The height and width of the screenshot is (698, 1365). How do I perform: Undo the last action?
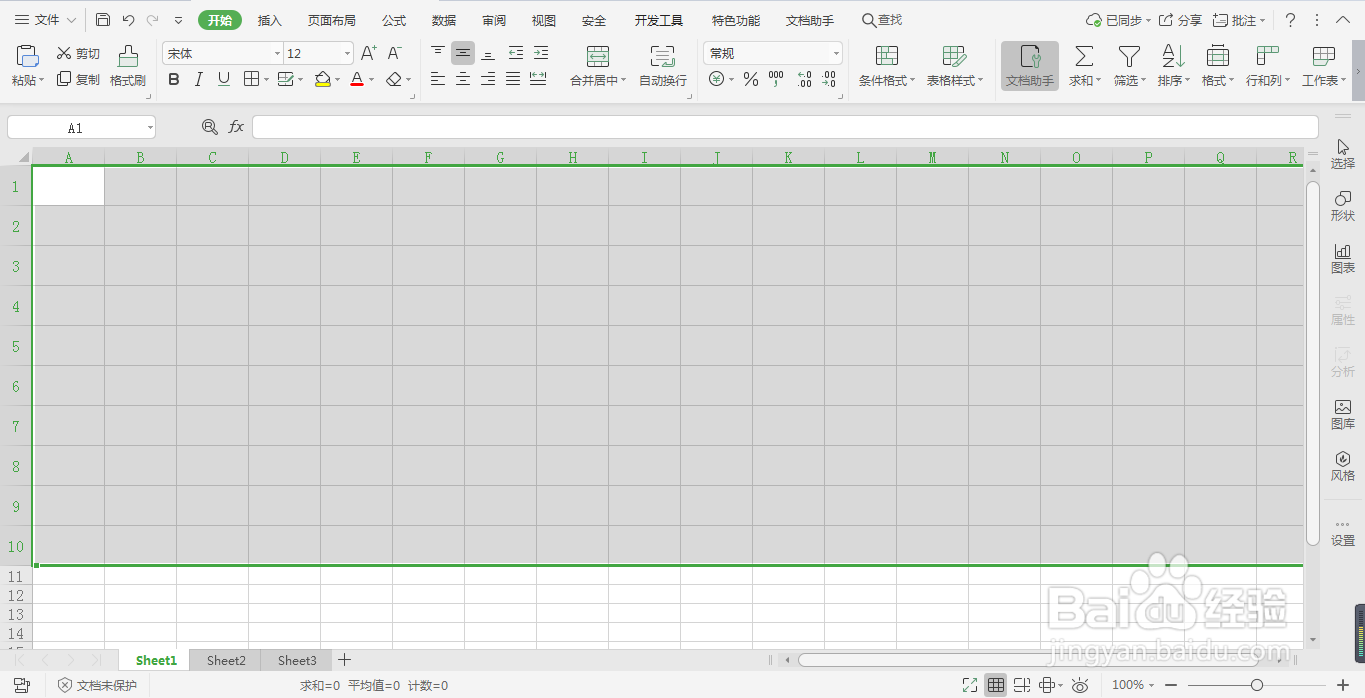click(x=128, y=20)
